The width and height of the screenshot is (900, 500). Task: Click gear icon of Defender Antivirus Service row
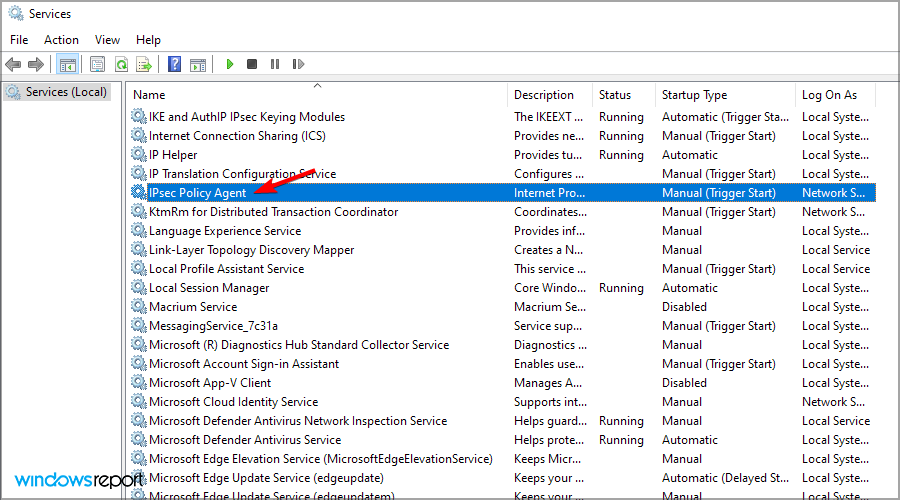click(138, 439)
